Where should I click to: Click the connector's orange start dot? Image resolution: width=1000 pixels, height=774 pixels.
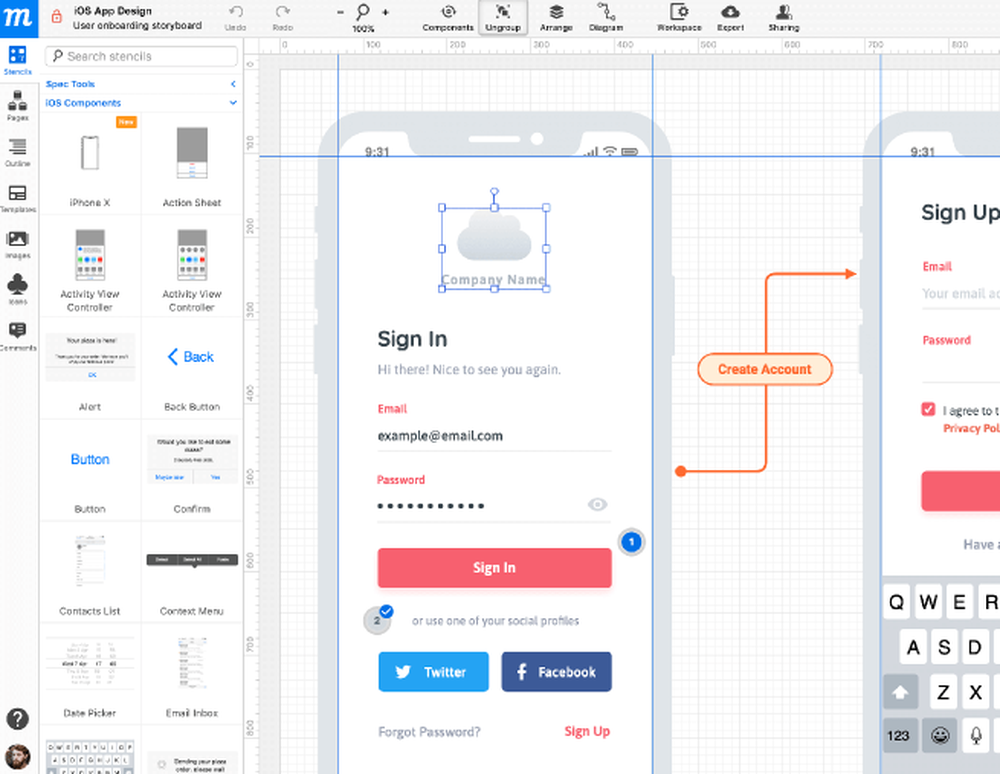(x=680, y=471)
